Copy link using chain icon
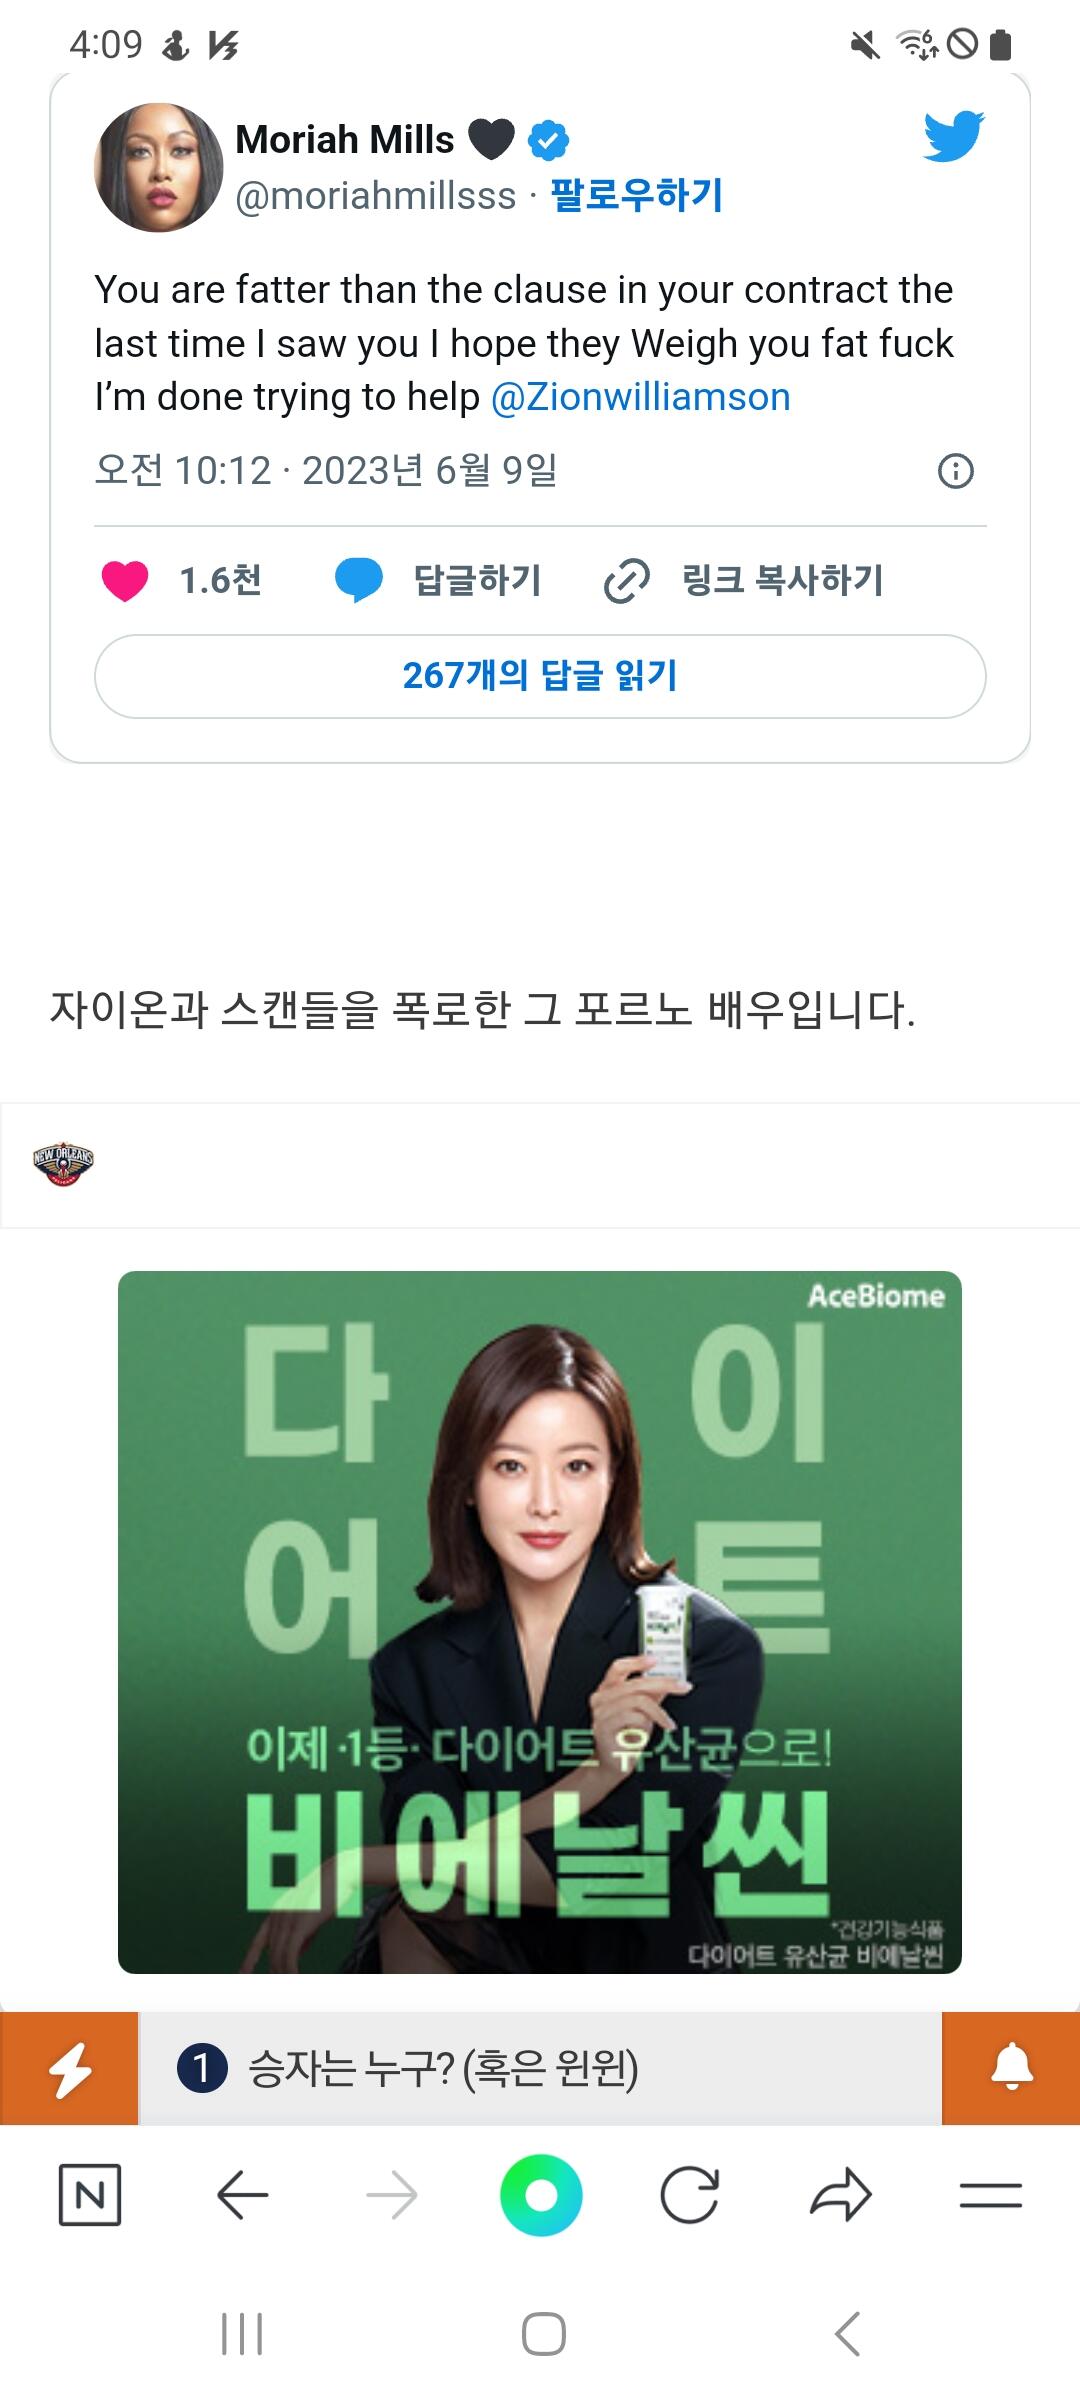 [x=627, y=580]
